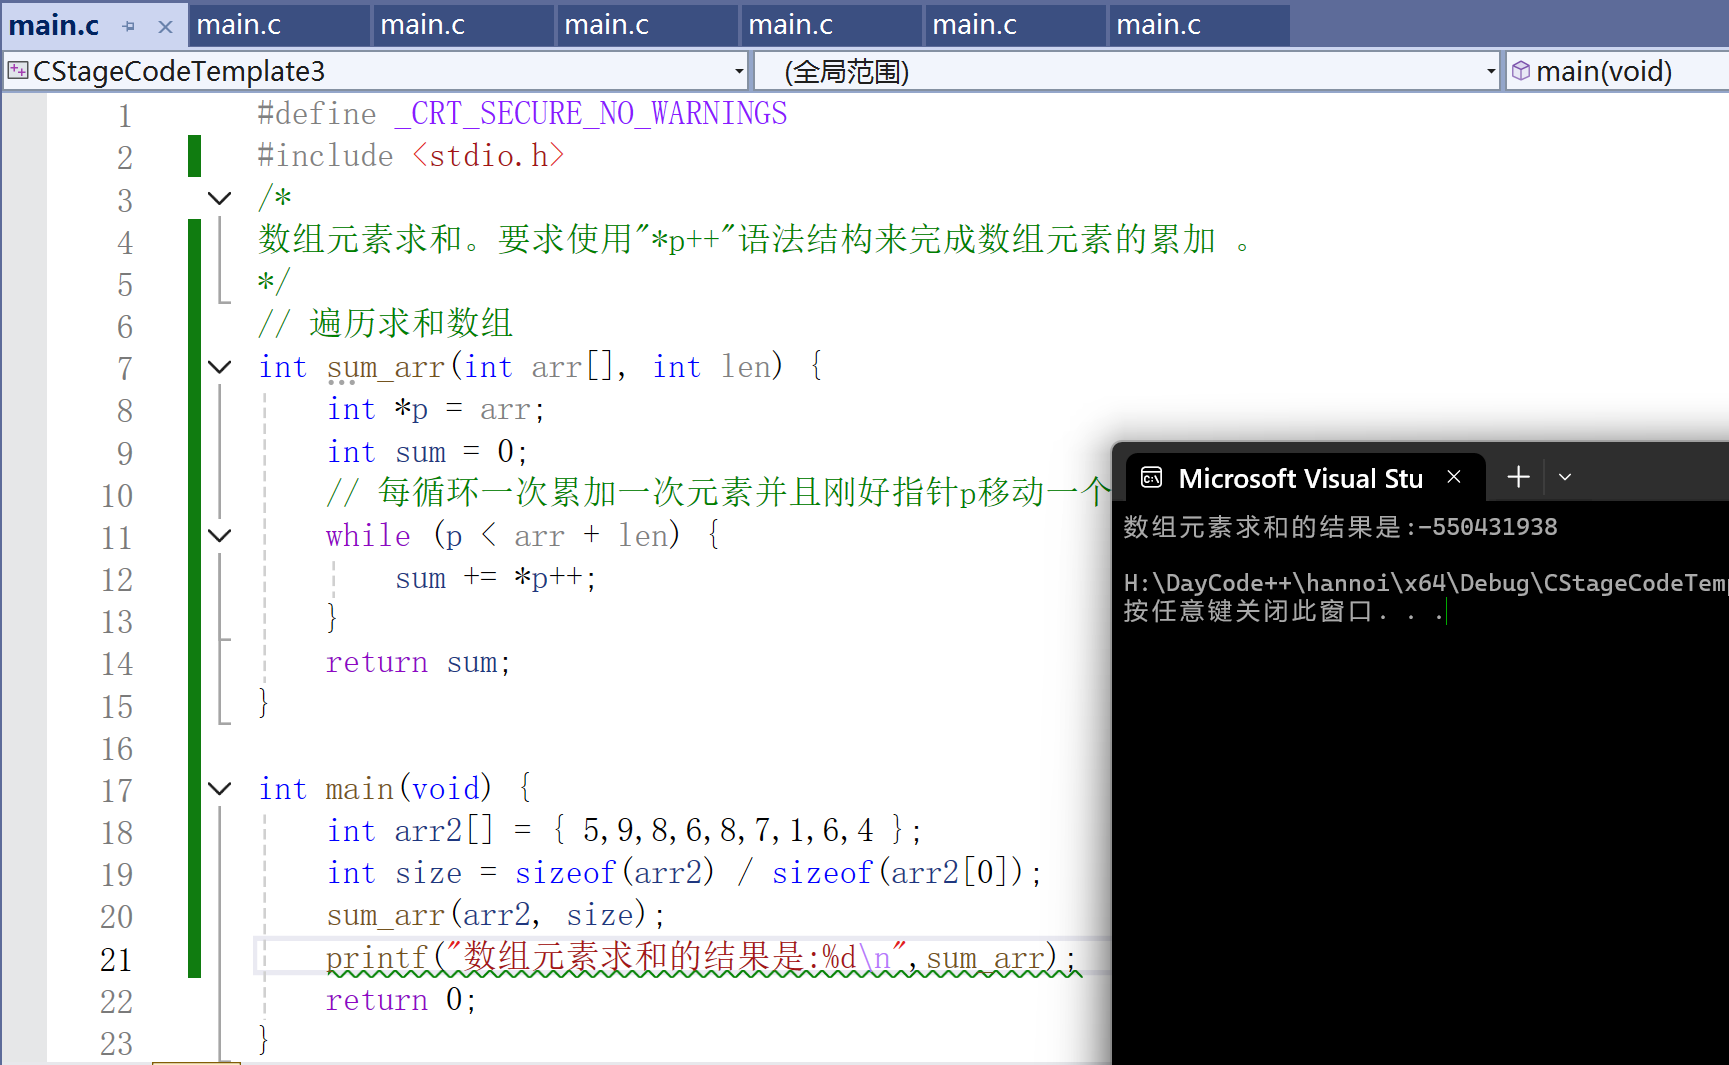Image resolution: width=1729 pixels, height=1065 pixels.
Task: Open the console tab dropdown chevron
Action: pos(1565,478)
